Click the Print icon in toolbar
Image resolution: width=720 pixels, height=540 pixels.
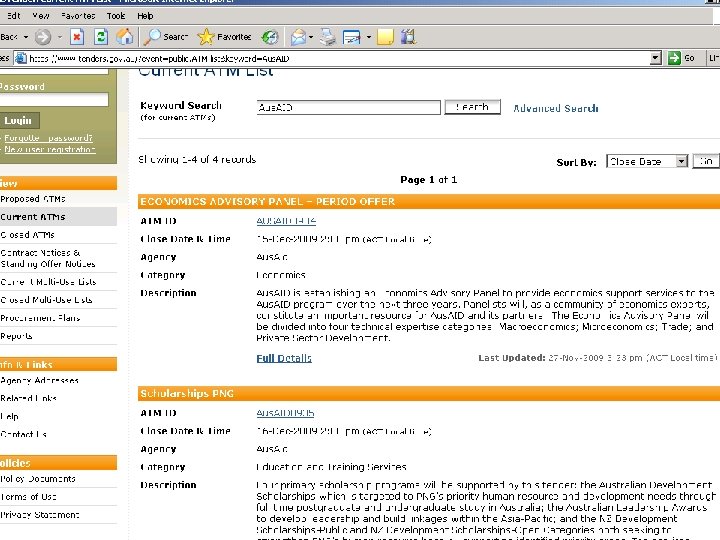pos(328,37)
